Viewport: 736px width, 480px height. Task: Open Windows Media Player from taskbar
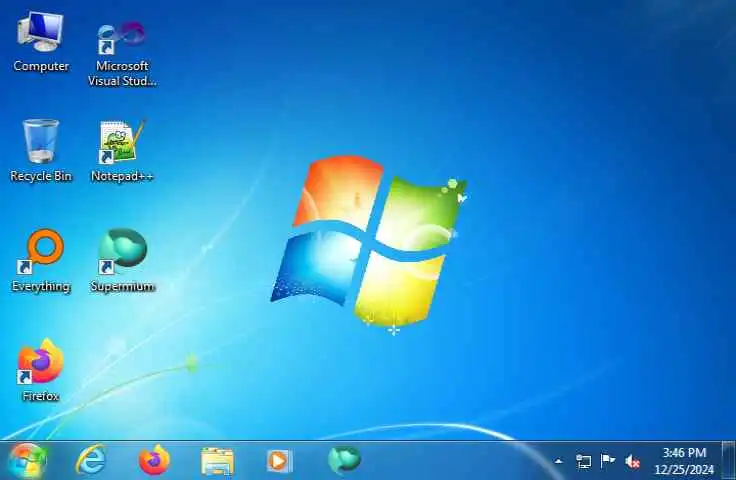click(280, 461)
